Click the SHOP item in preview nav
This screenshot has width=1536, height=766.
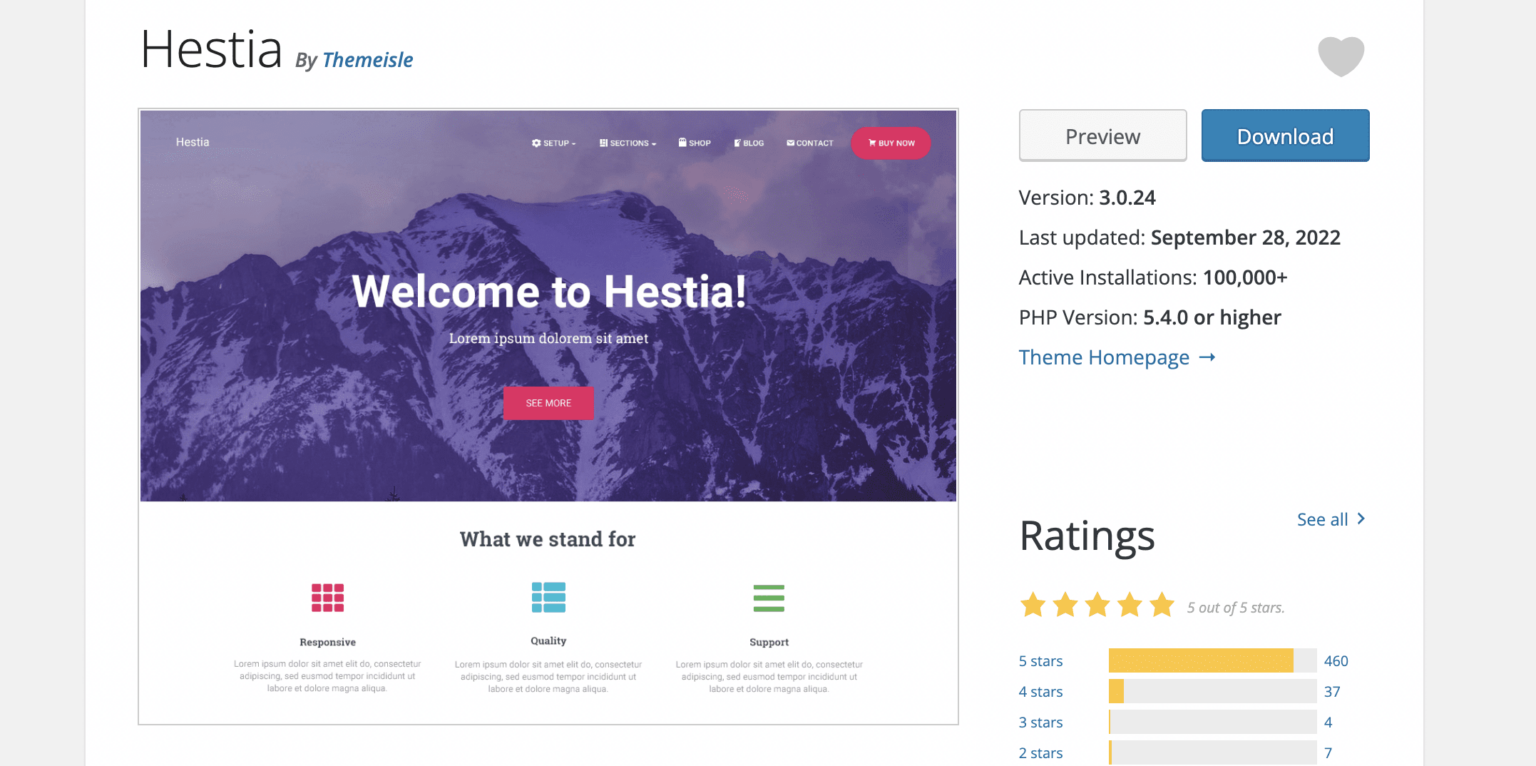tap(695, 143)
